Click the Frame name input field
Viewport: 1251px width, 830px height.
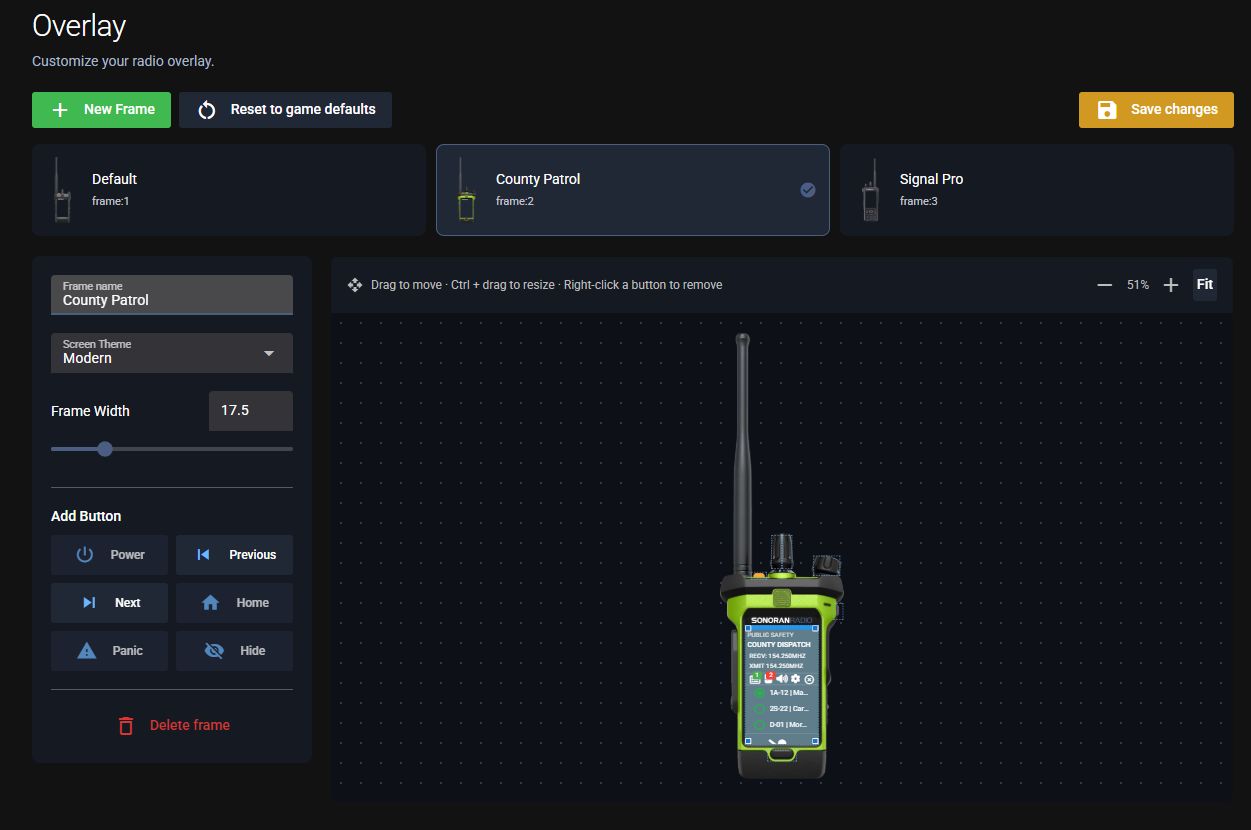click(172, 295)
